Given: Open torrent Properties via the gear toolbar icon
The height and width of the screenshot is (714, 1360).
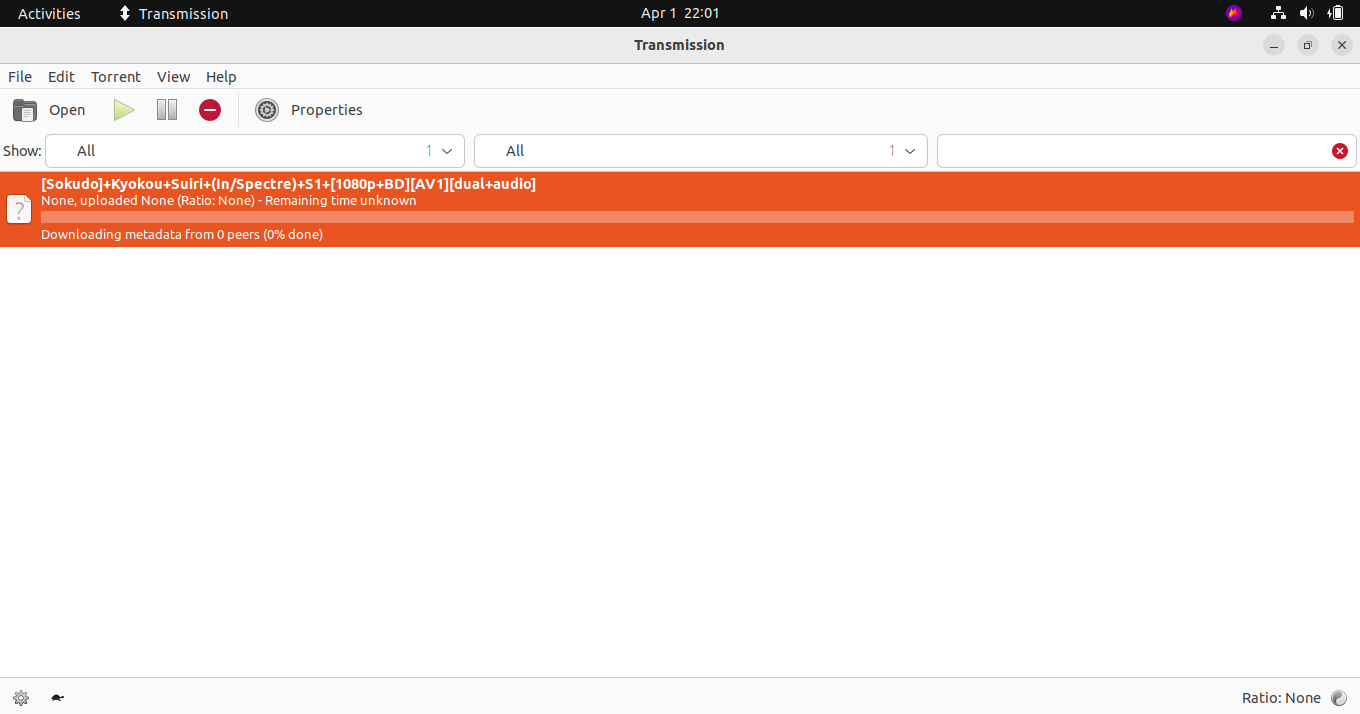Looking at the screenshot, I should tap(266, 110).
